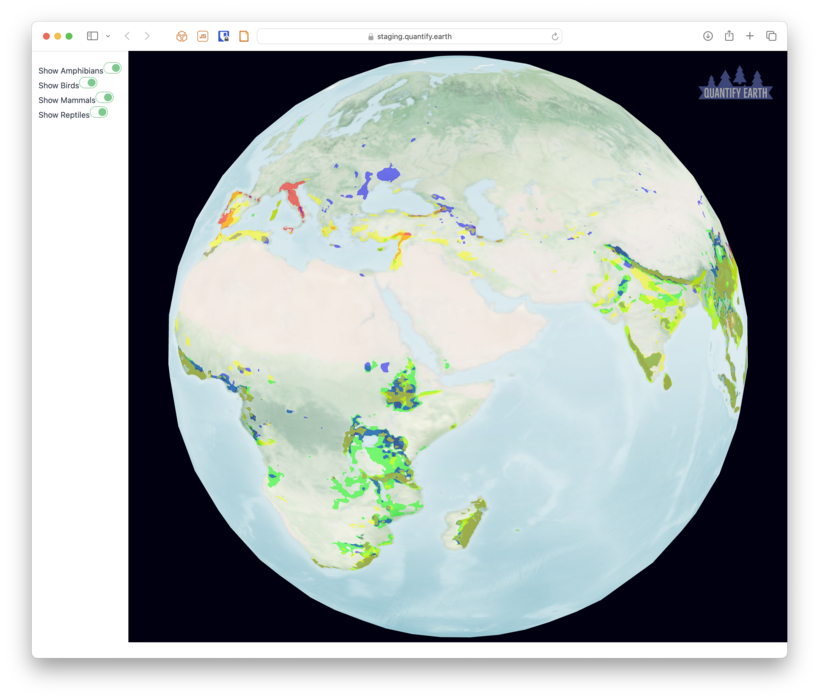
Task: Turn off the Show Mammals toggle
Action: (x=106, y=98)
